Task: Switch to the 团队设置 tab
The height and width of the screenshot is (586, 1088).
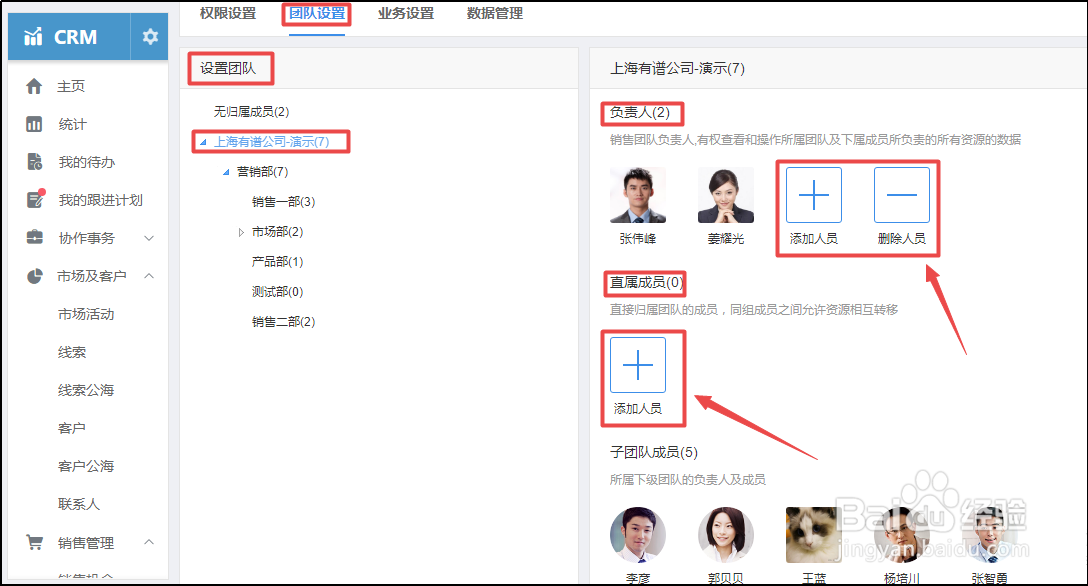Action: (x=317, y=13)
